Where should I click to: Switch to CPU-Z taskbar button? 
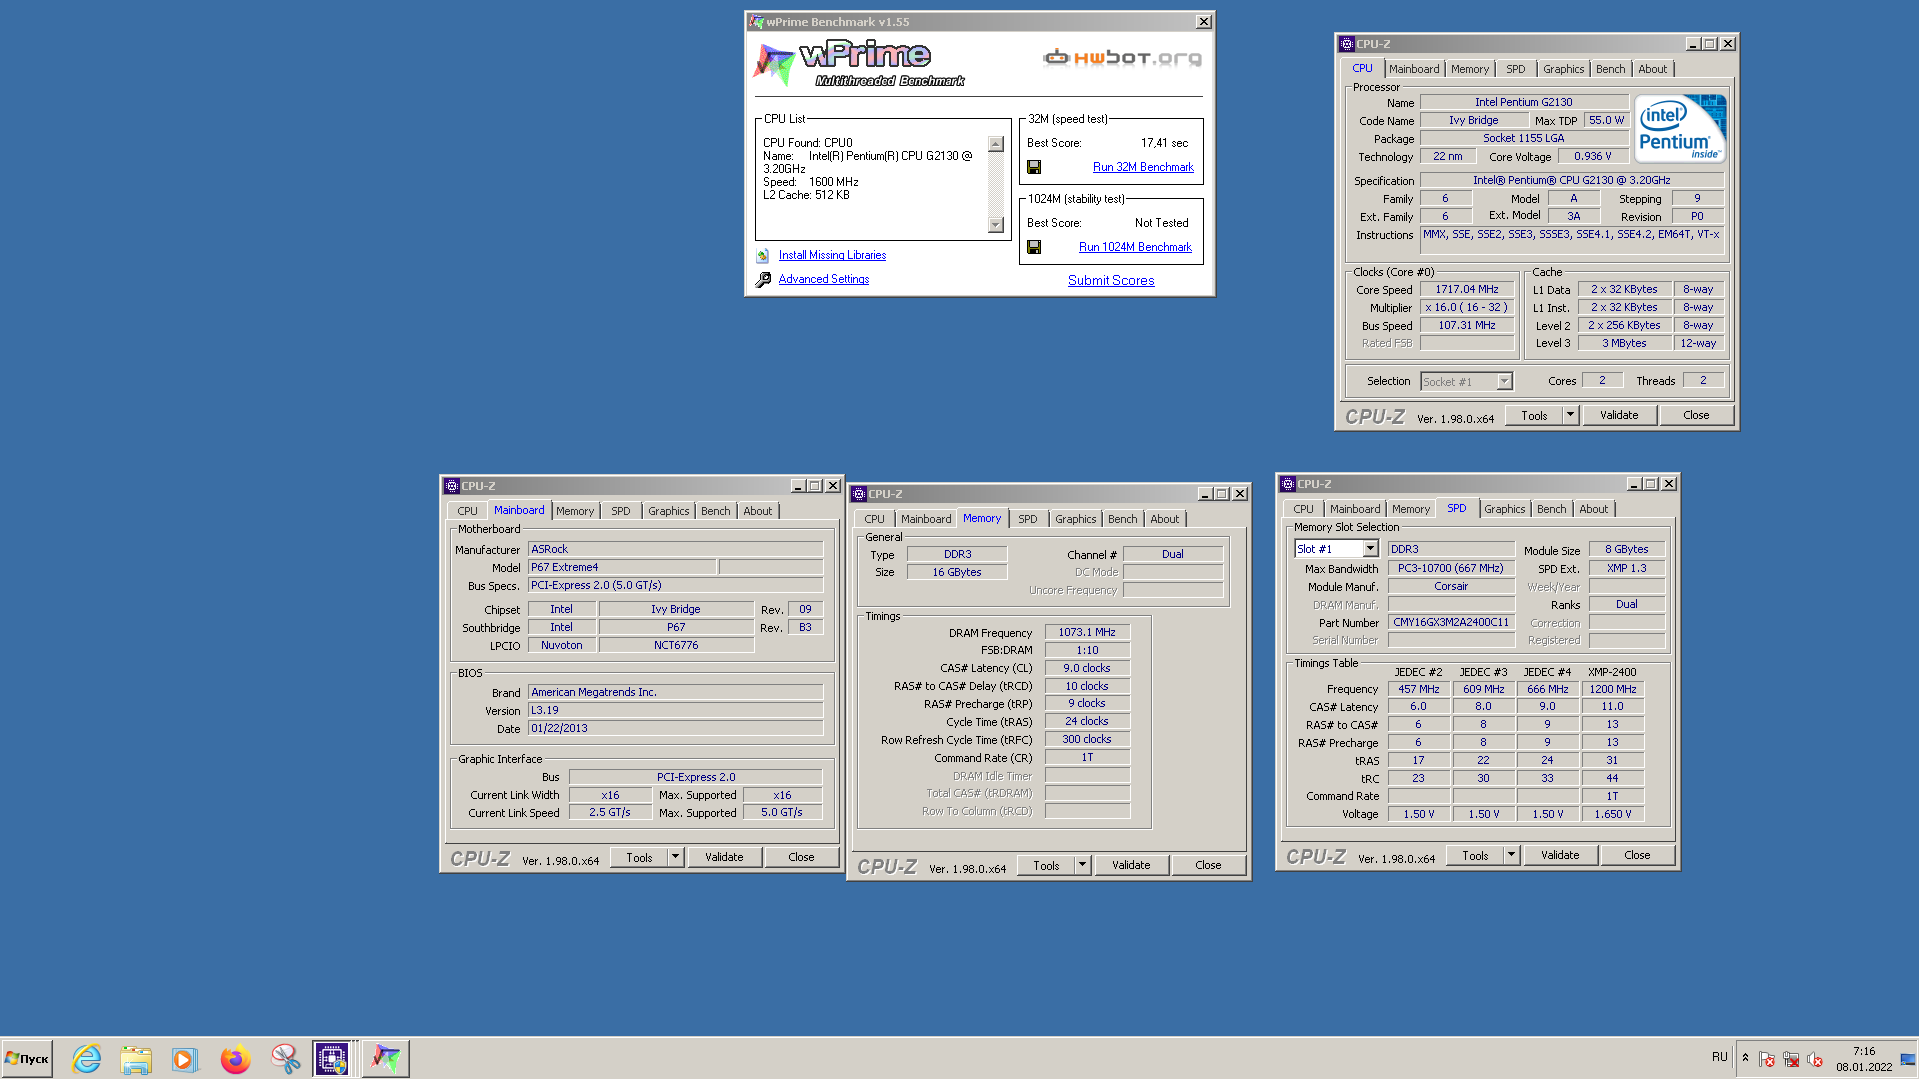[x=332, y=1058]
